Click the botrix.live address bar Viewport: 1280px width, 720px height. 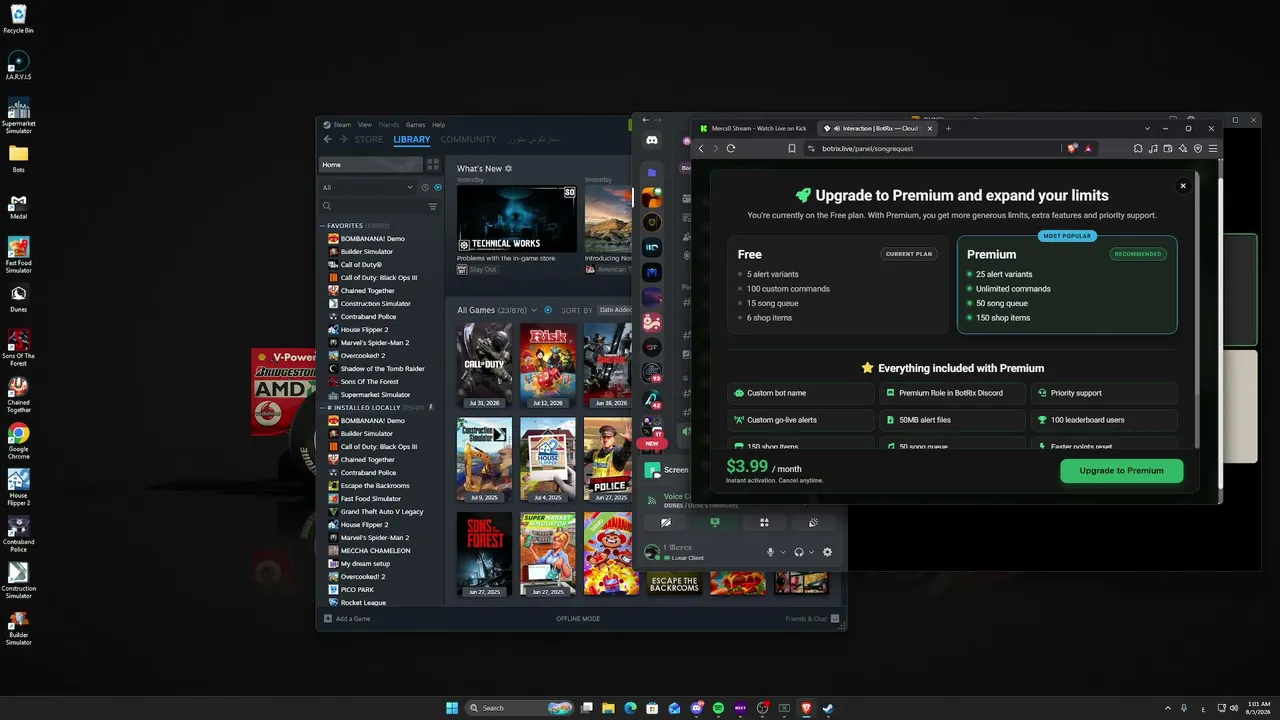(x=930, y=148)
